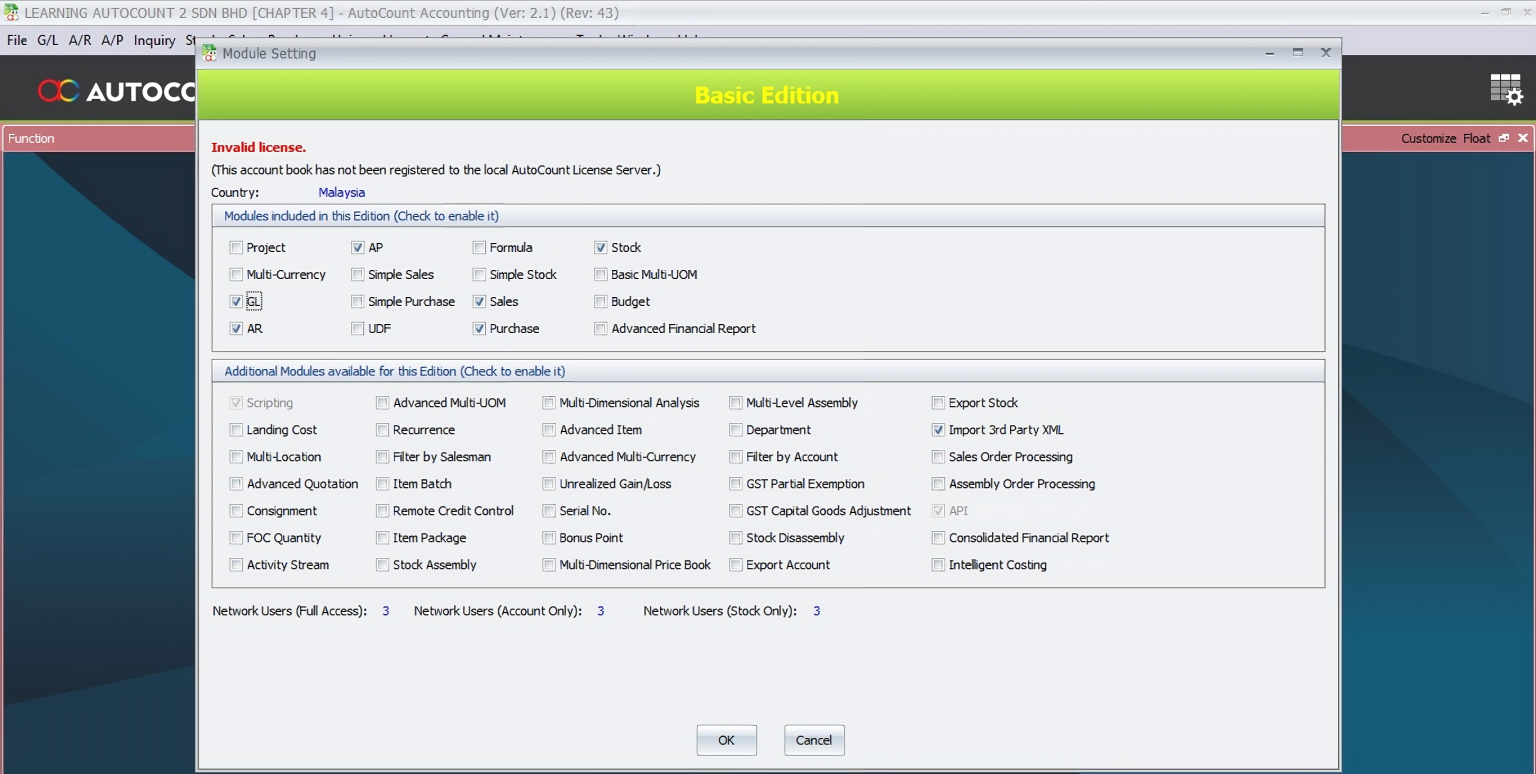This screenshot has width=1536, height=774.
Task: Check the Multi-Currency module
Action: (x=236, y=274)
